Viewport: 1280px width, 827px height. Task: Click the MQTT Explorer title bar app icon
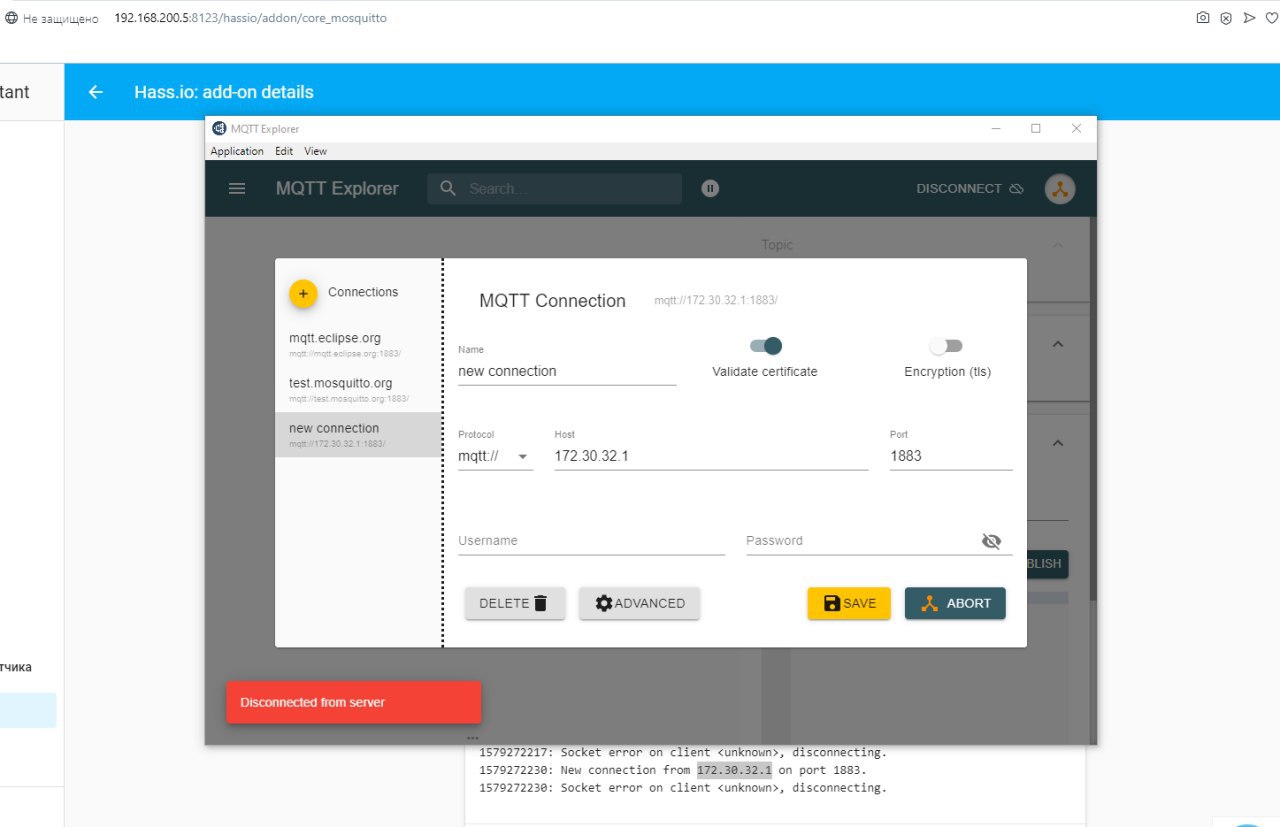click(219, 128)
